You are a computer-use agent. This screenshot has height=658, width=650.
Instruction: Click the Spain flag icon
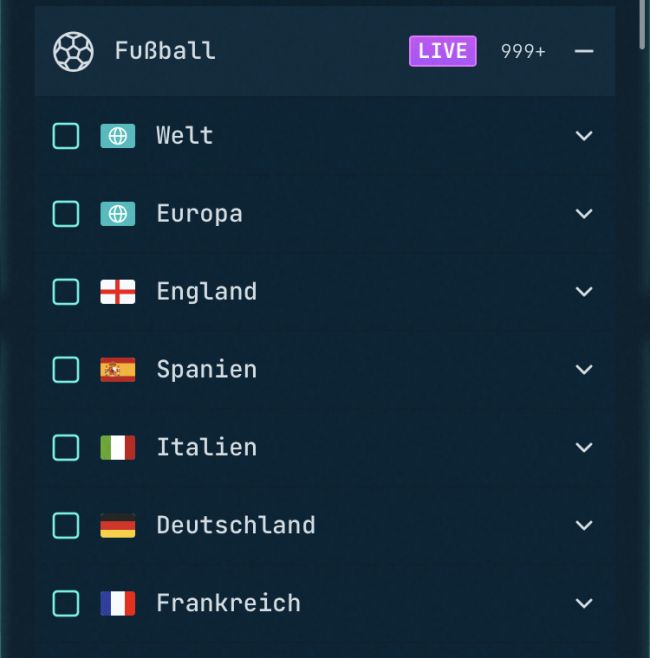click(x=118, y=370)
